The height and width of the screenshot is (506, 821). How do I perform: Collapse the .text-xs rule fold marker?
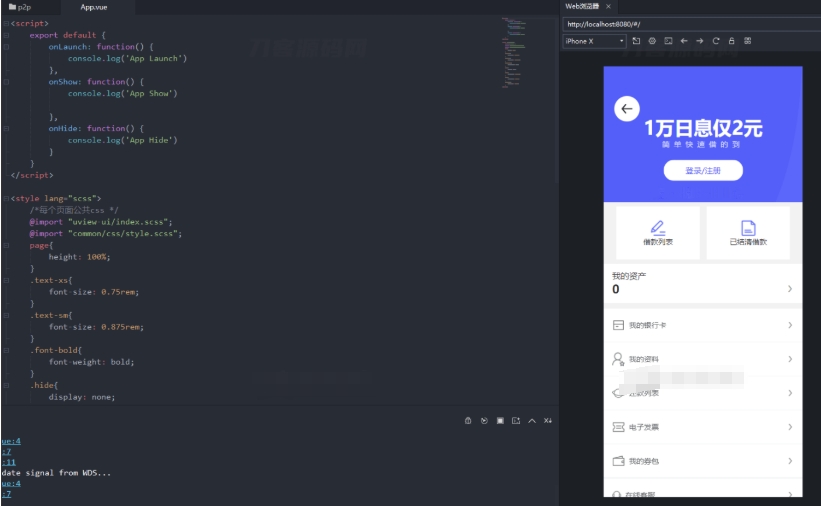6,280
